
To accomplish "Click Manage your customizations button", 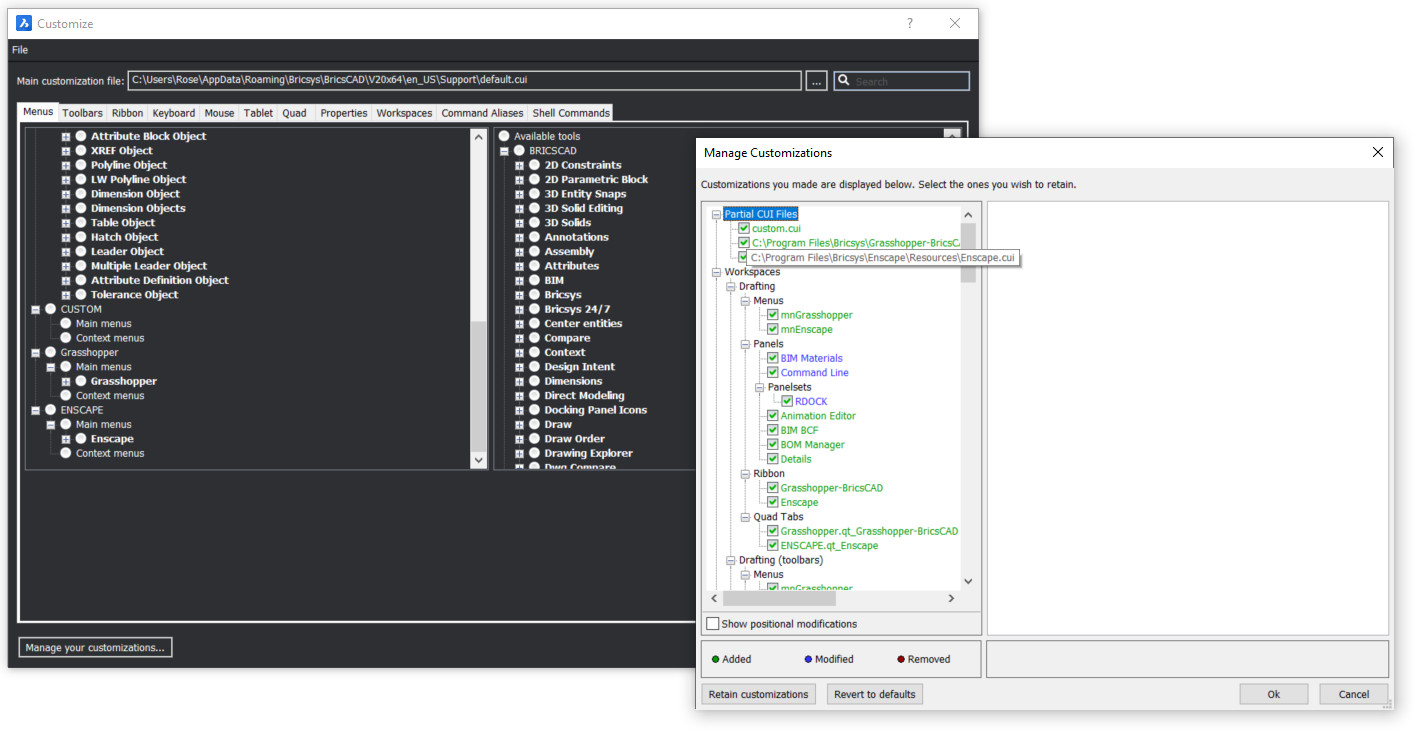I will 95,648.
